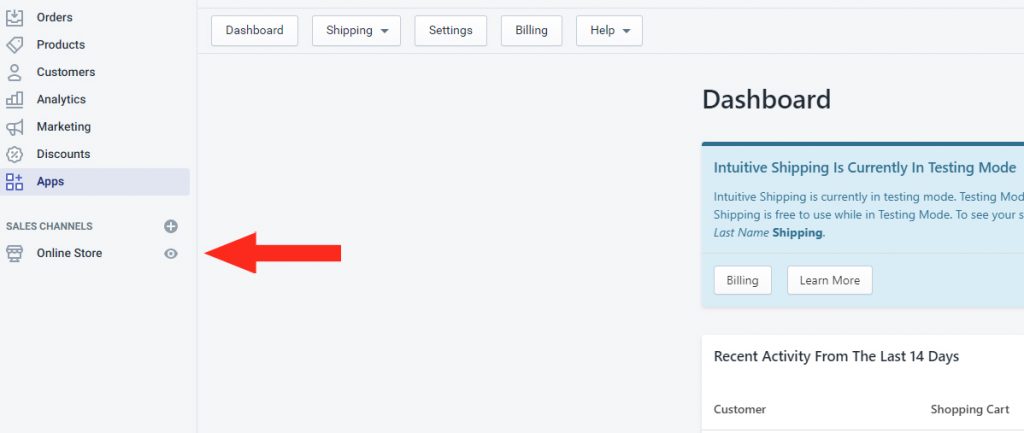
Task: Click 'Recent Activity From The Last 14 Days' heading
Action: pos(837,357)
